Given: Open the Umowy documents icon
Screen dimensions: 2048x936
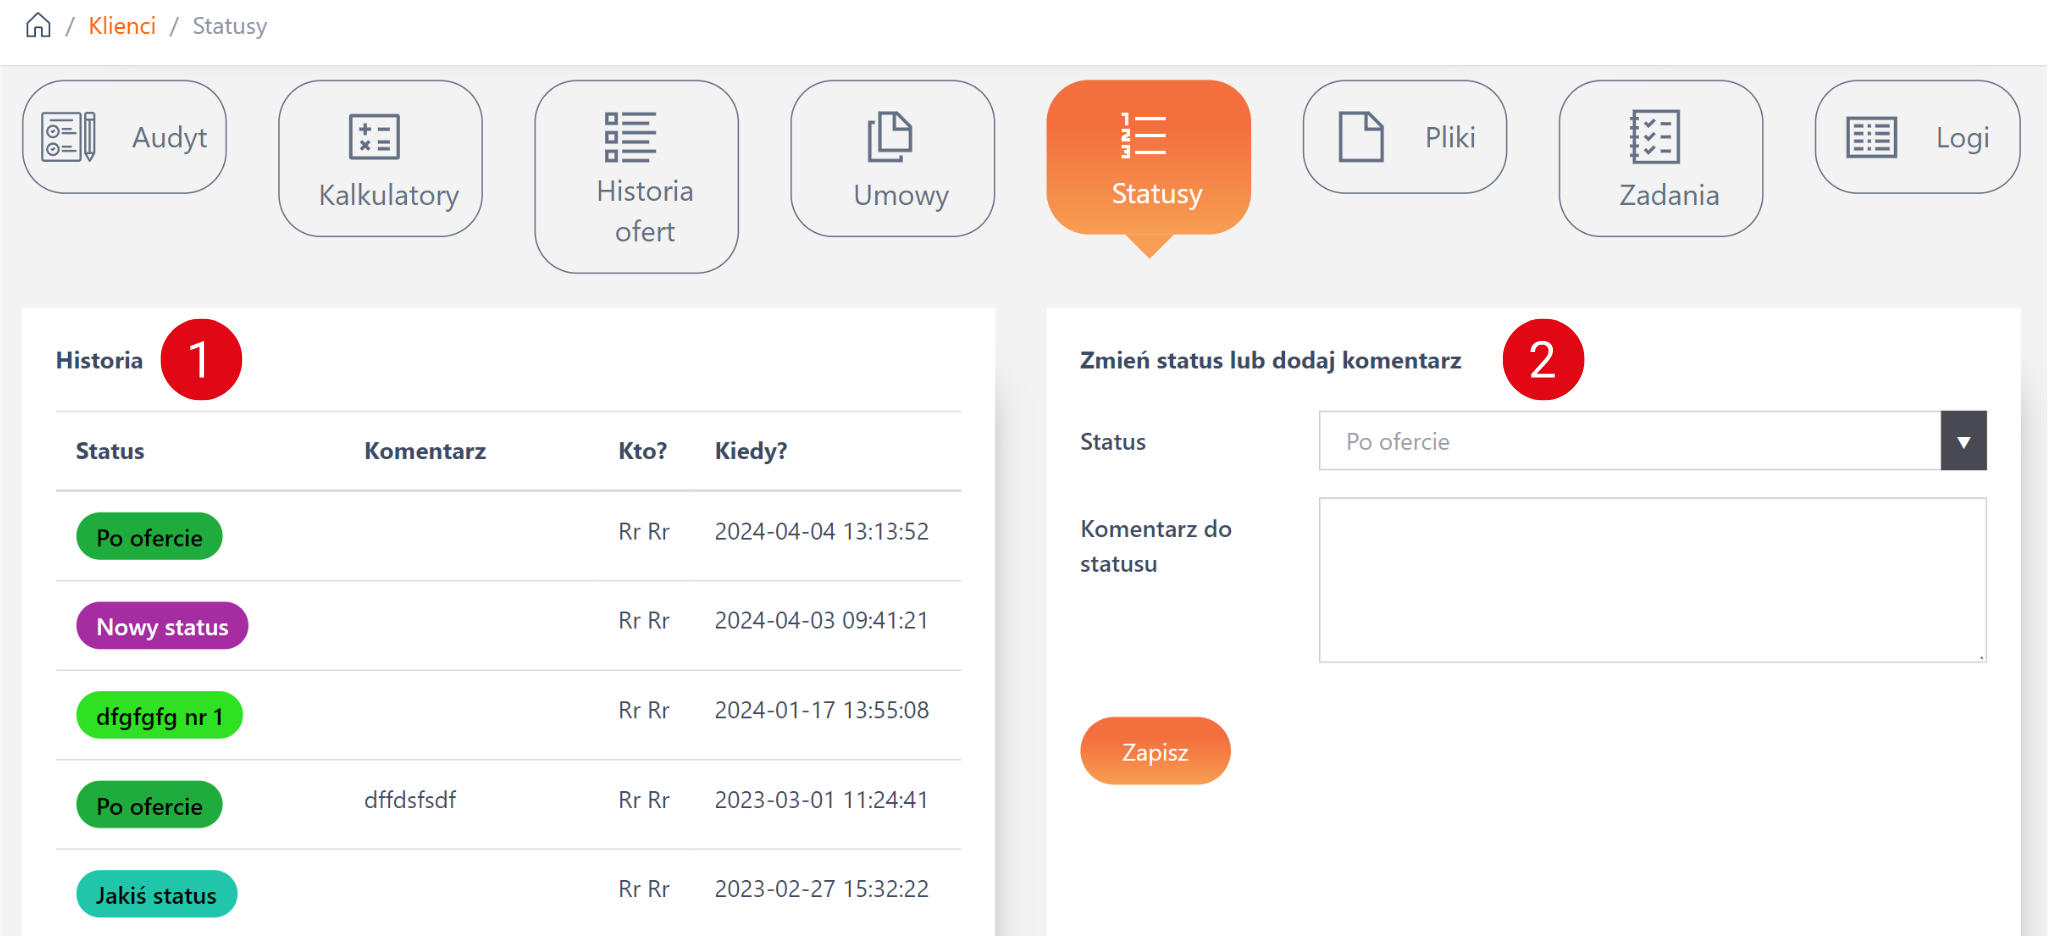Looking at the screenshot, I should pos(889,137).
